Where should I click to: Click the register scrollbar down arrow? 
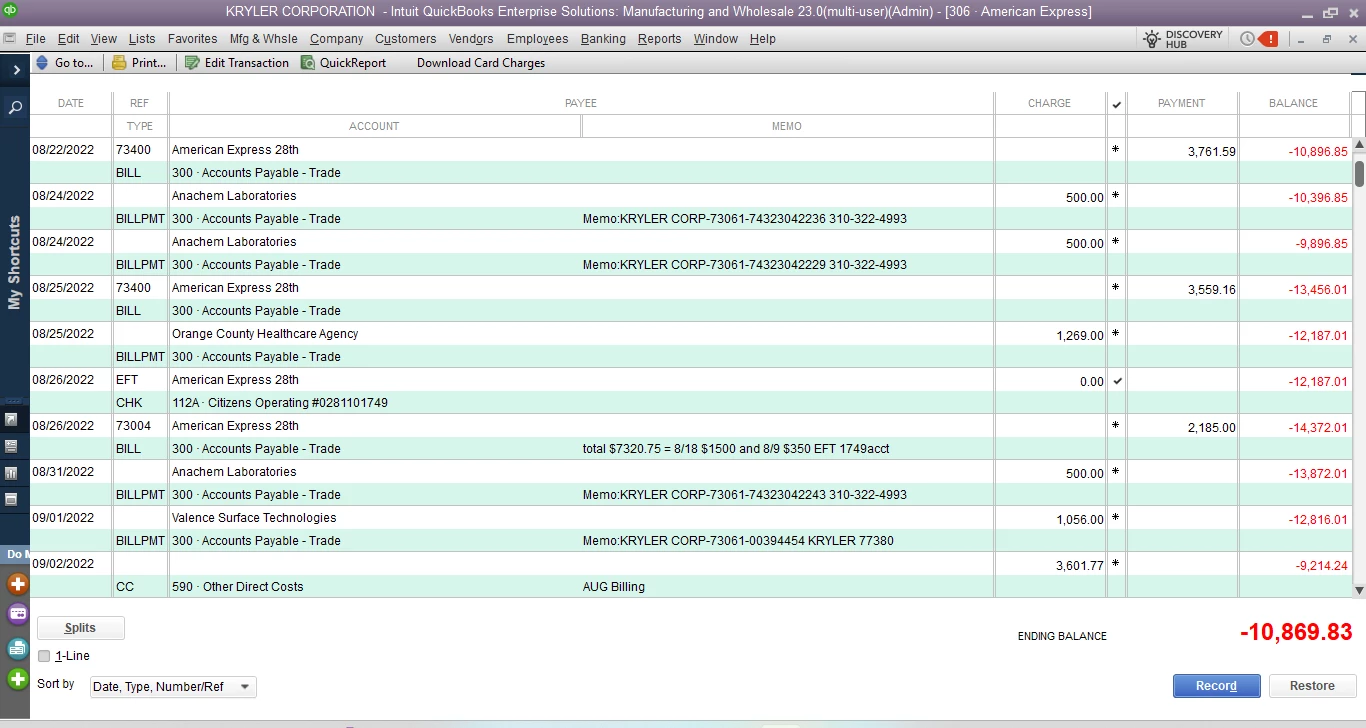(x=1359, y=591)
